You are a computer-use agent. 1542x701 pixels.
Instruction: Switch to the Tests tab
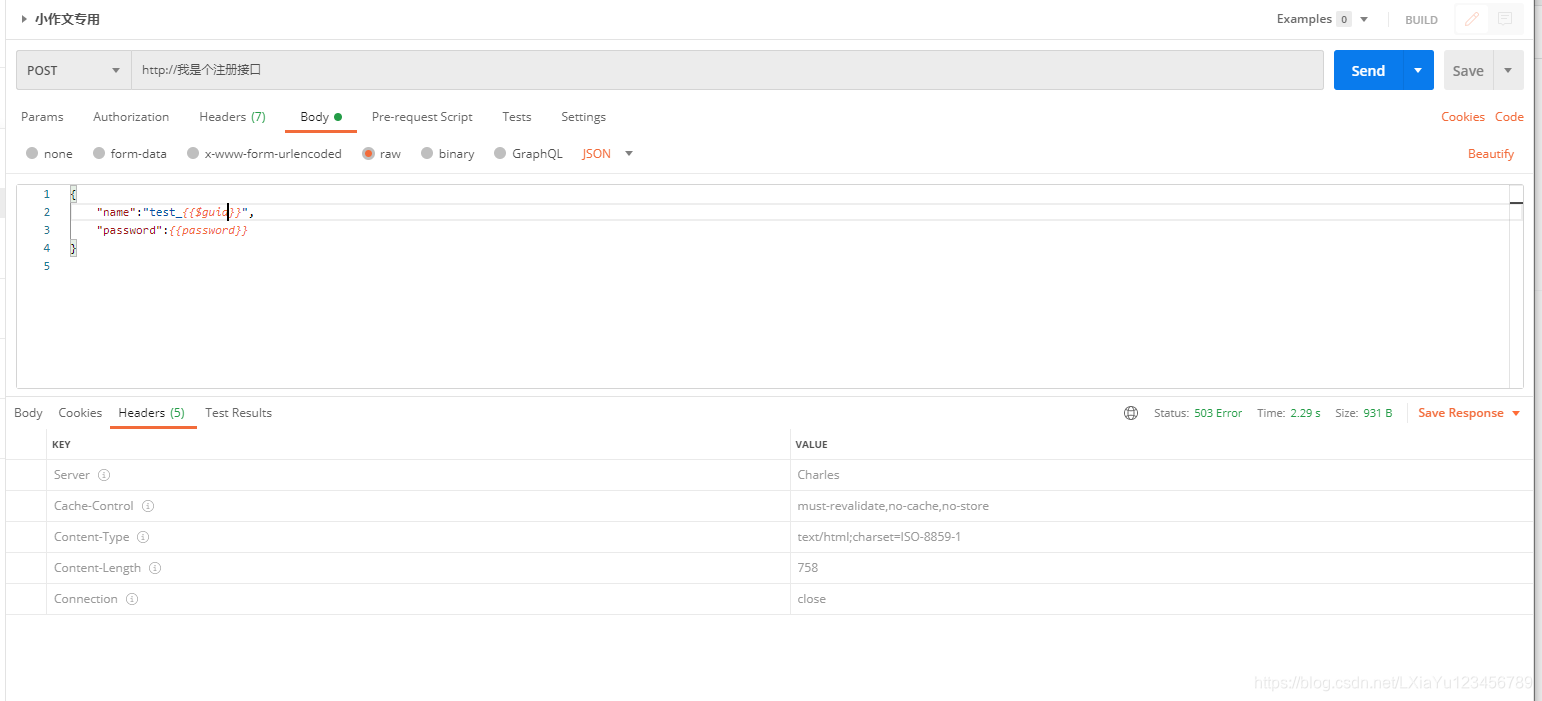(x=517, y=117)
